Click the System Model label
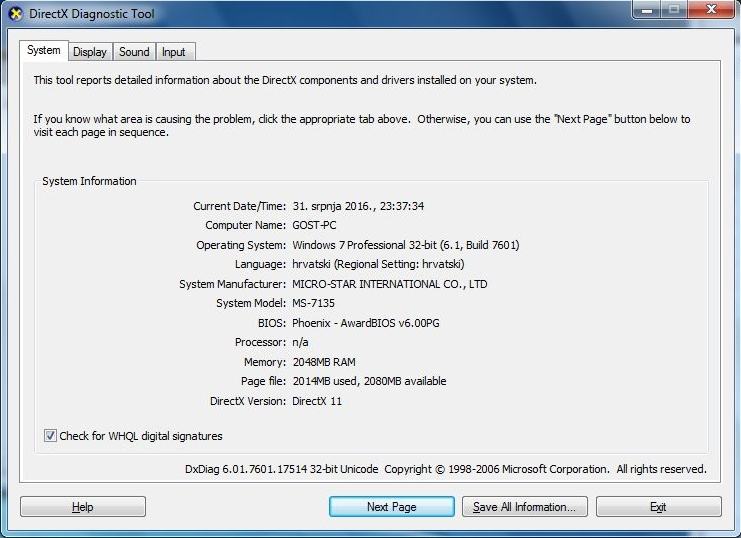Viewport: 741px width, 538px height. (x=251, y=303)
